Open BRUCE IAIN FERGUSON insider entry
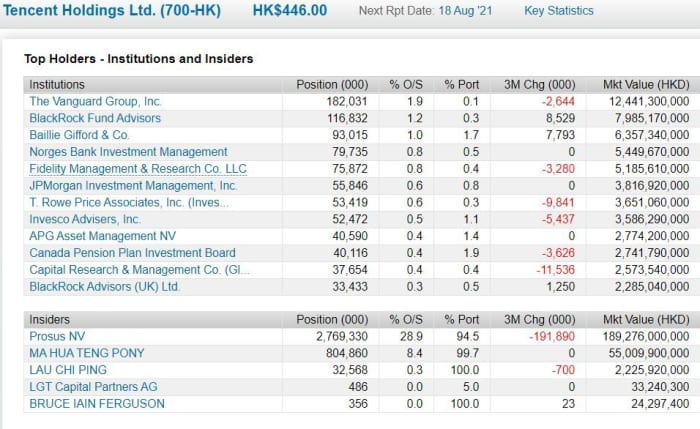Viewport: 700px width, 429px height. (97, 404)
